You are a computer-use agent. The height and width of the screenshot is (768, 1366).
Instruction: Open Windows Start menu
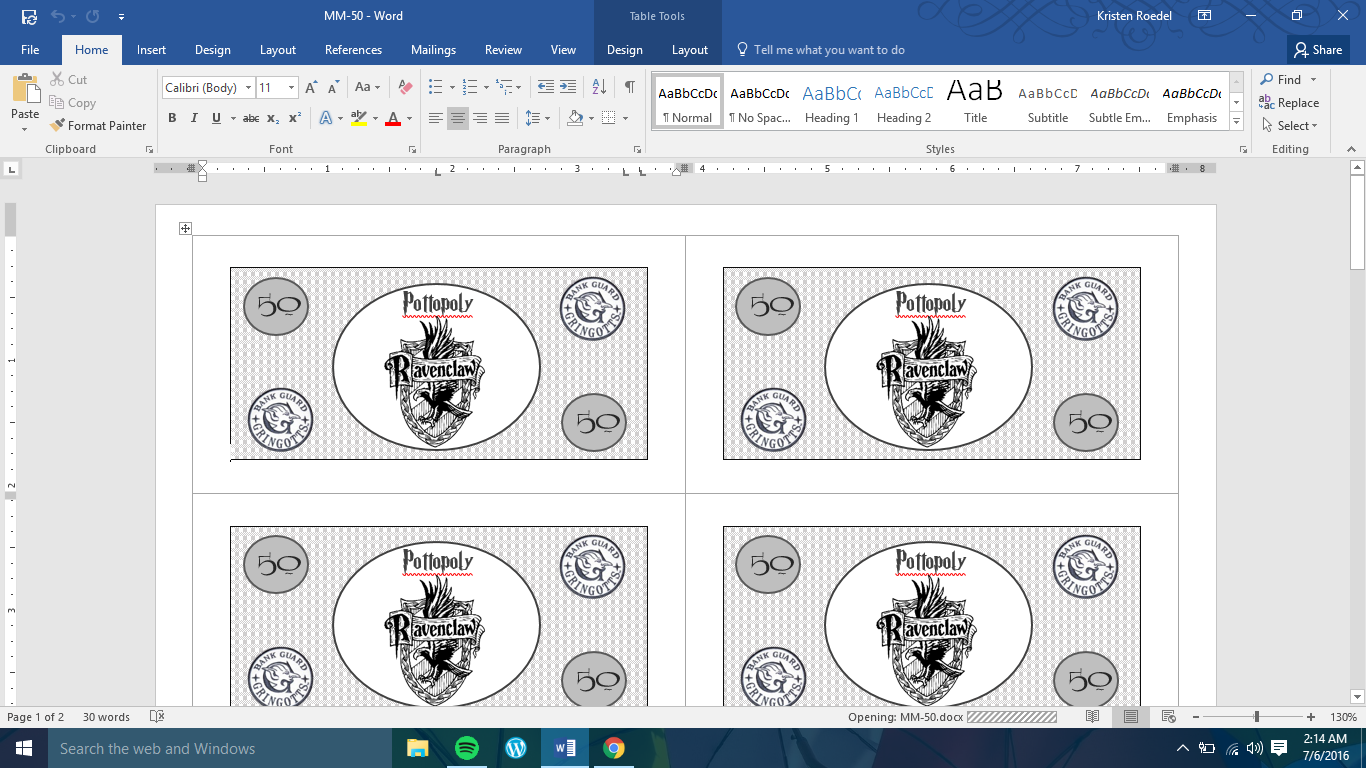(x=23, y=748)
